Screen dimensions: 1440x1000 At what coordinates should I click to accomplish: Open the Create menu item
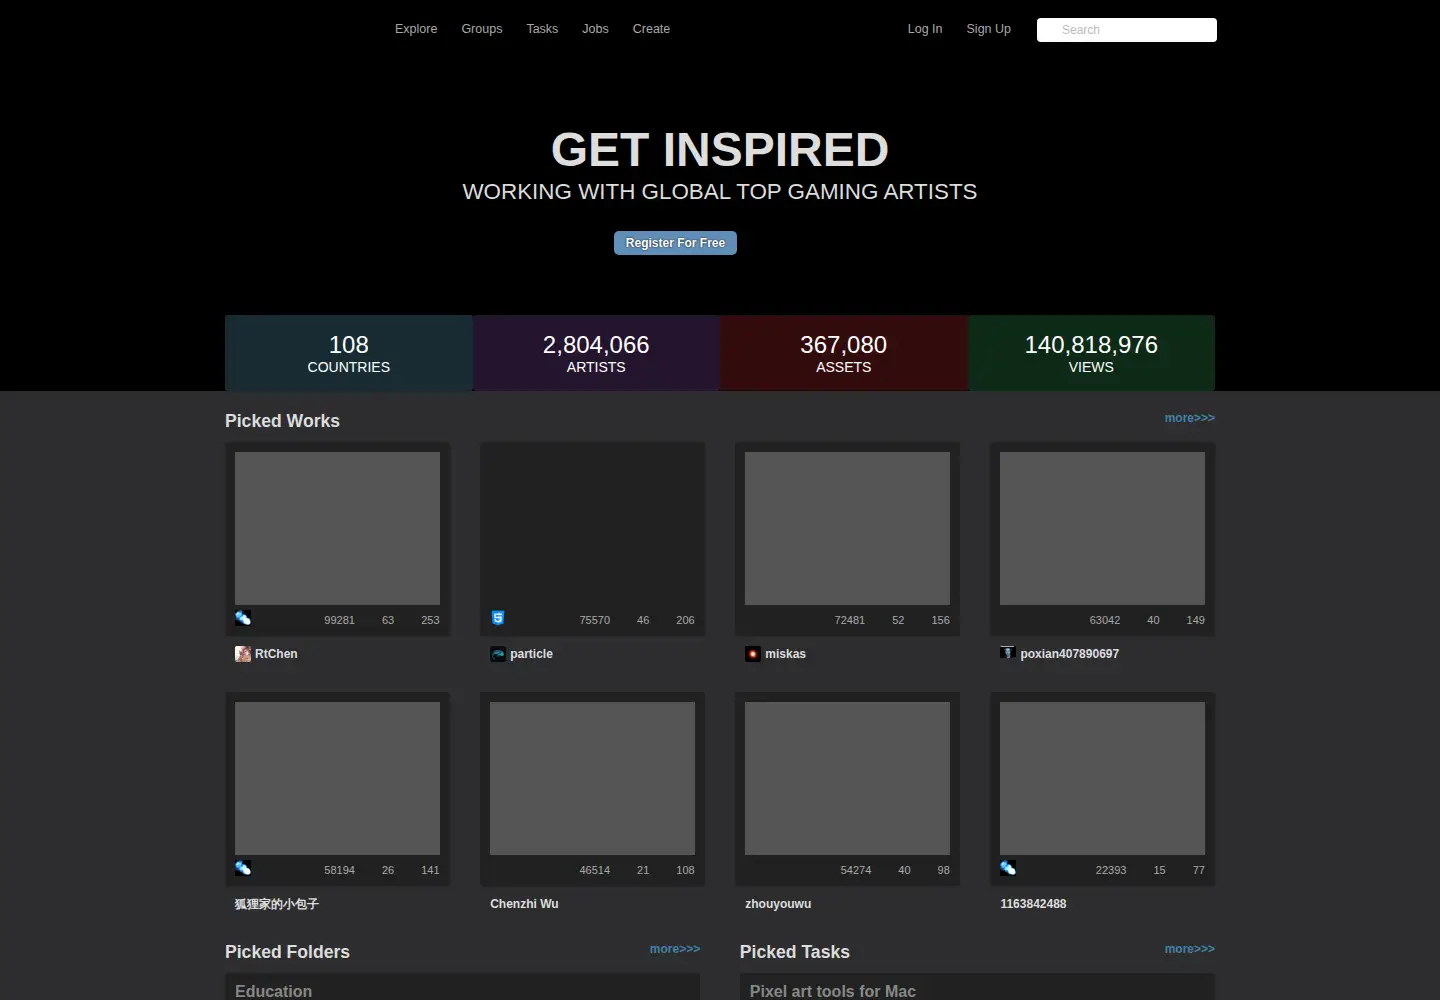pos(651,29)
